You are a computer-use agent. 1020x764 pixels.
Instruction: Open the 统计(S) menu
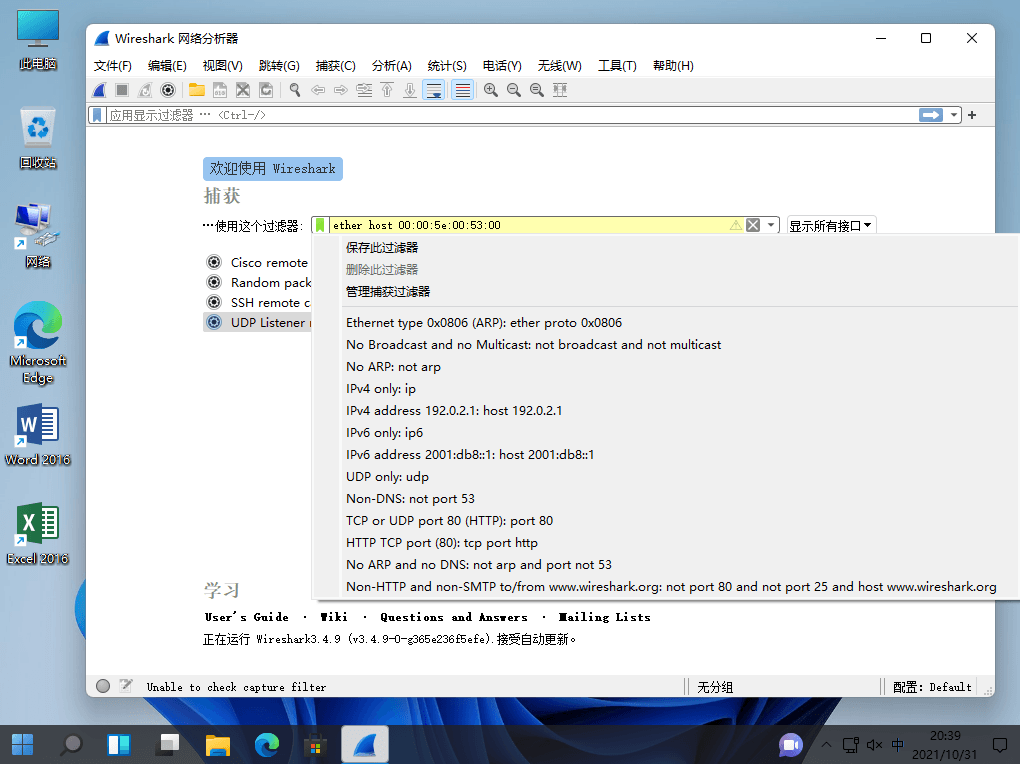pos(447,66)
